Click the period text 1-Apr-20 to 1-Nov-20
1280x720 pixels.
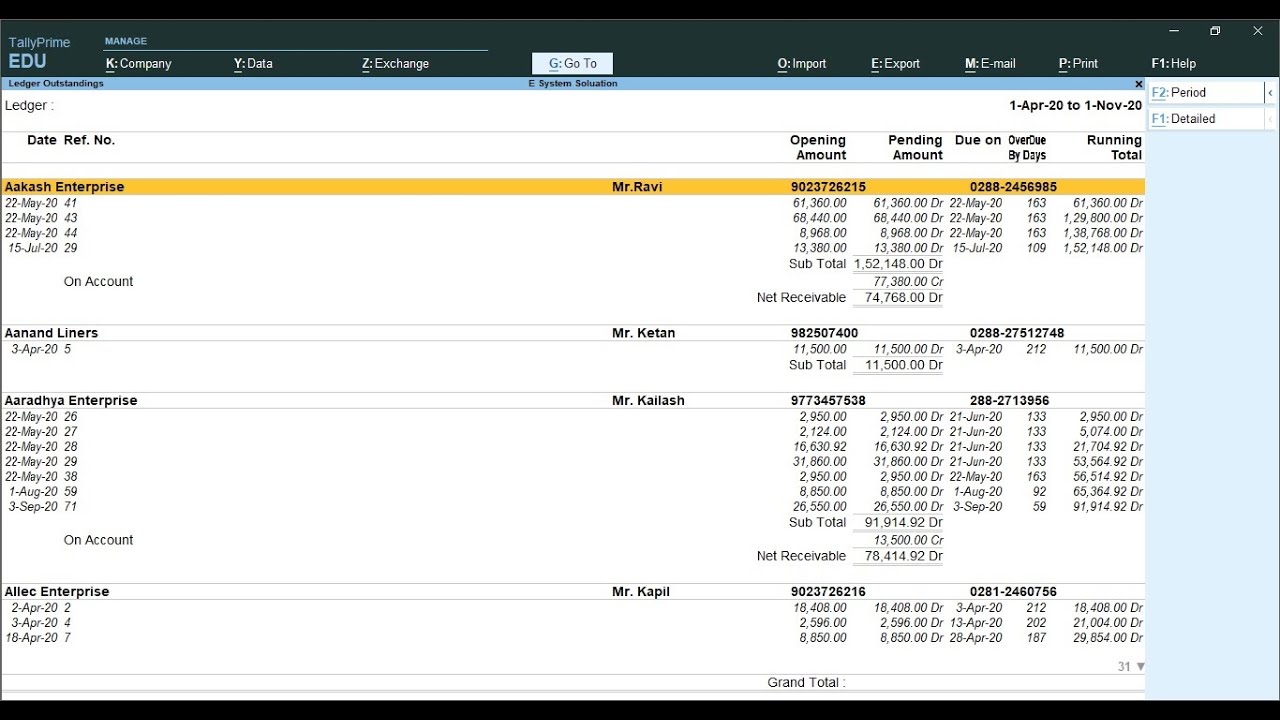pyautogui.click(x=1075, y=105)
